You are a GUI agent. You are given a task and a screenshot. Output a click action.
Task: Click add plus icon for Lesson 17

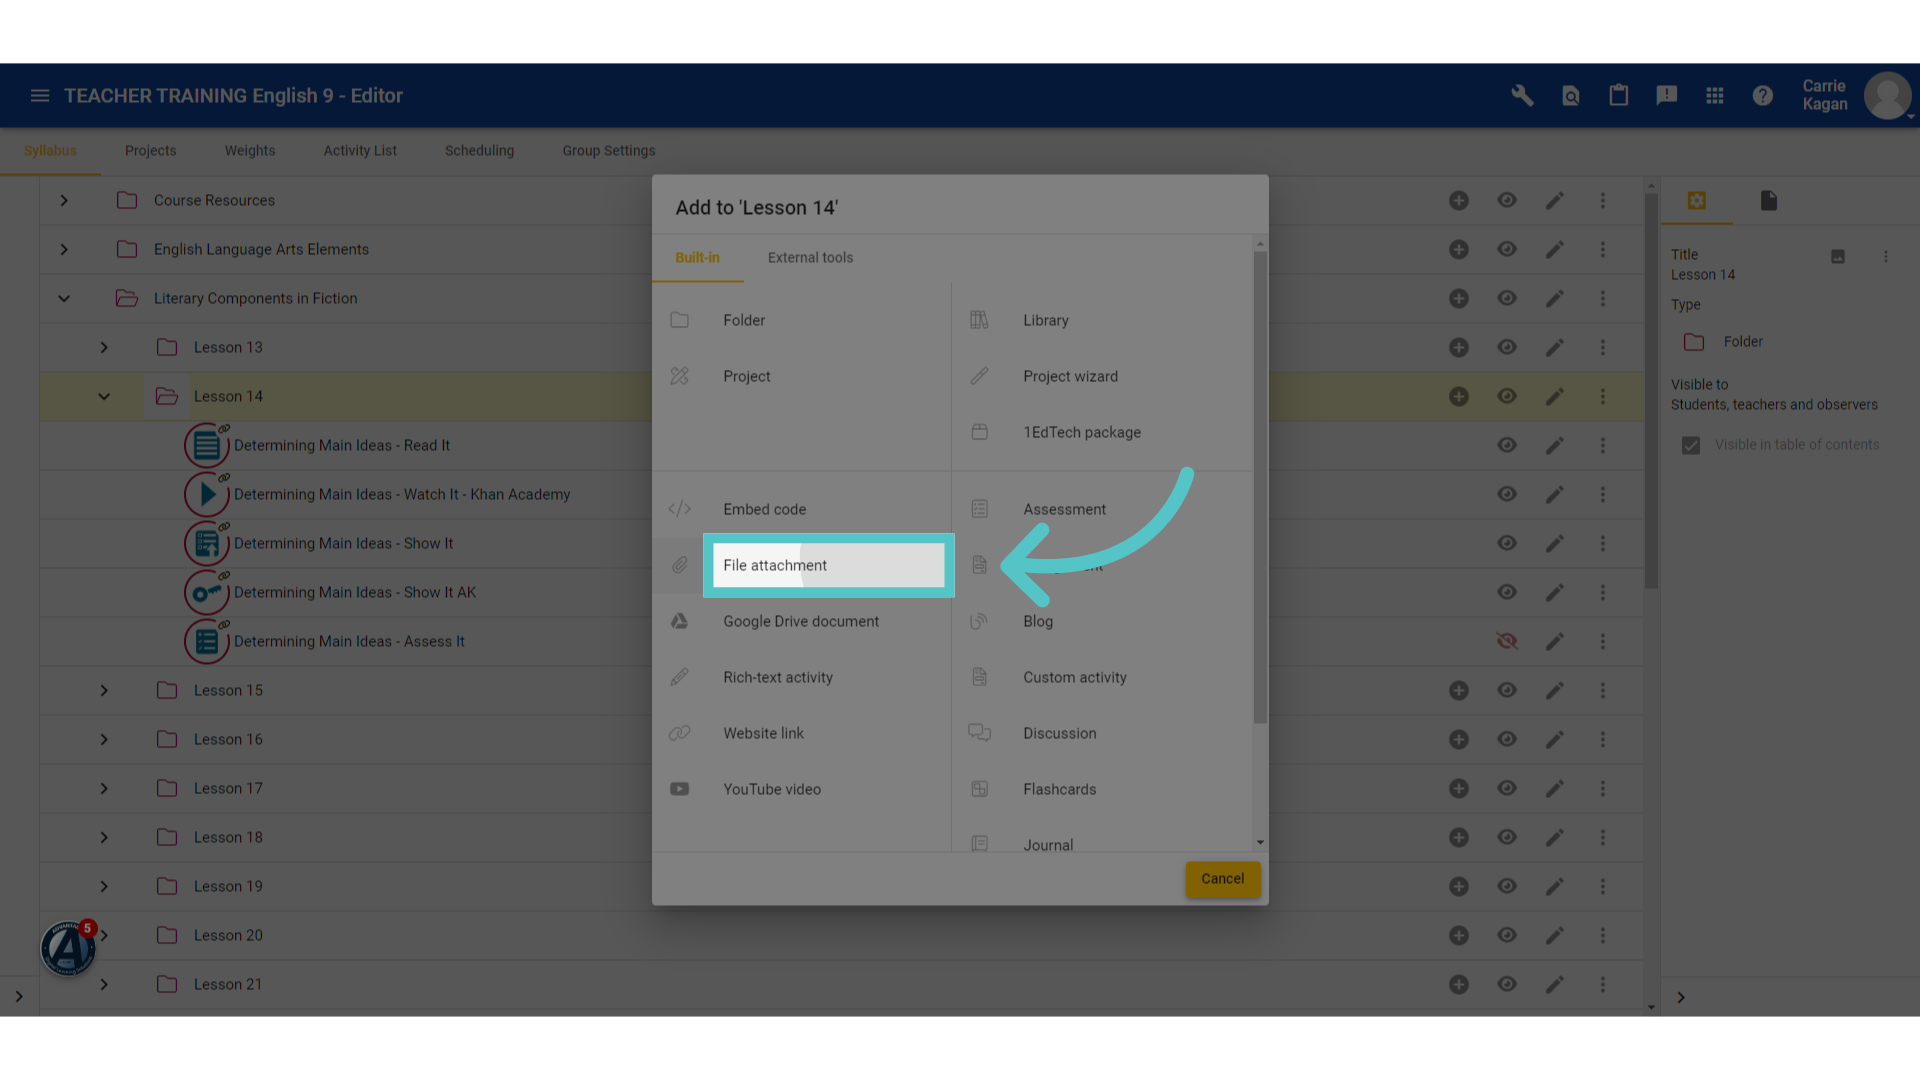tap(1459, 789)
